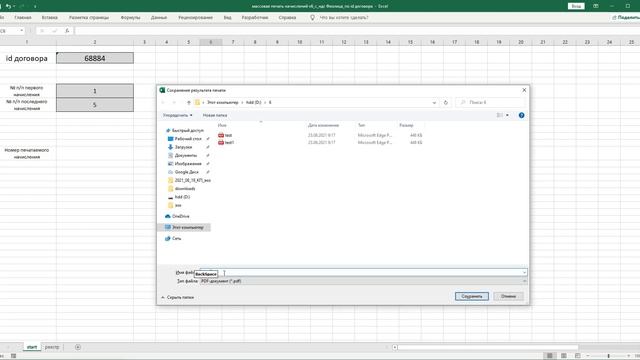Screen dimensions: 640x360
Task: Open Downloads (Загрузки) in sidebar
Action: pos(180,147)
